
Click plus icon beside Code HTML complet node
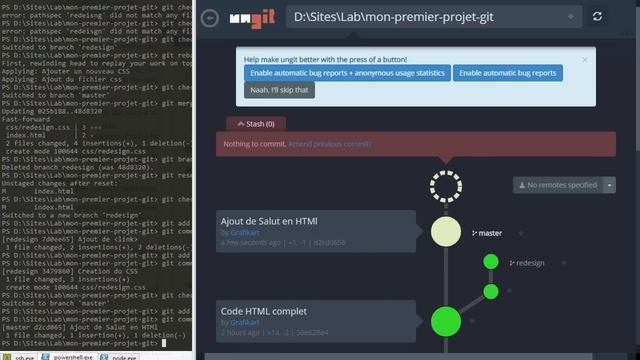click(472, 321)
